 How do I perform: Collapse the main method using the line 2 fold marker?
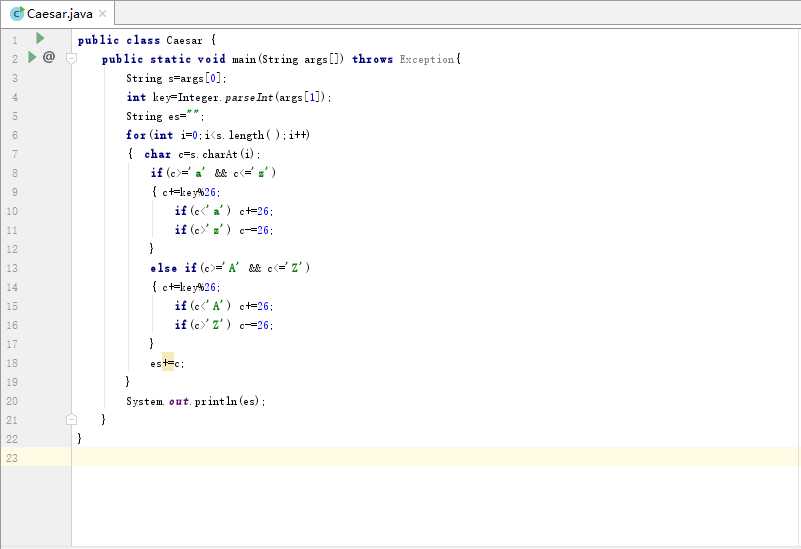[71, 59]
